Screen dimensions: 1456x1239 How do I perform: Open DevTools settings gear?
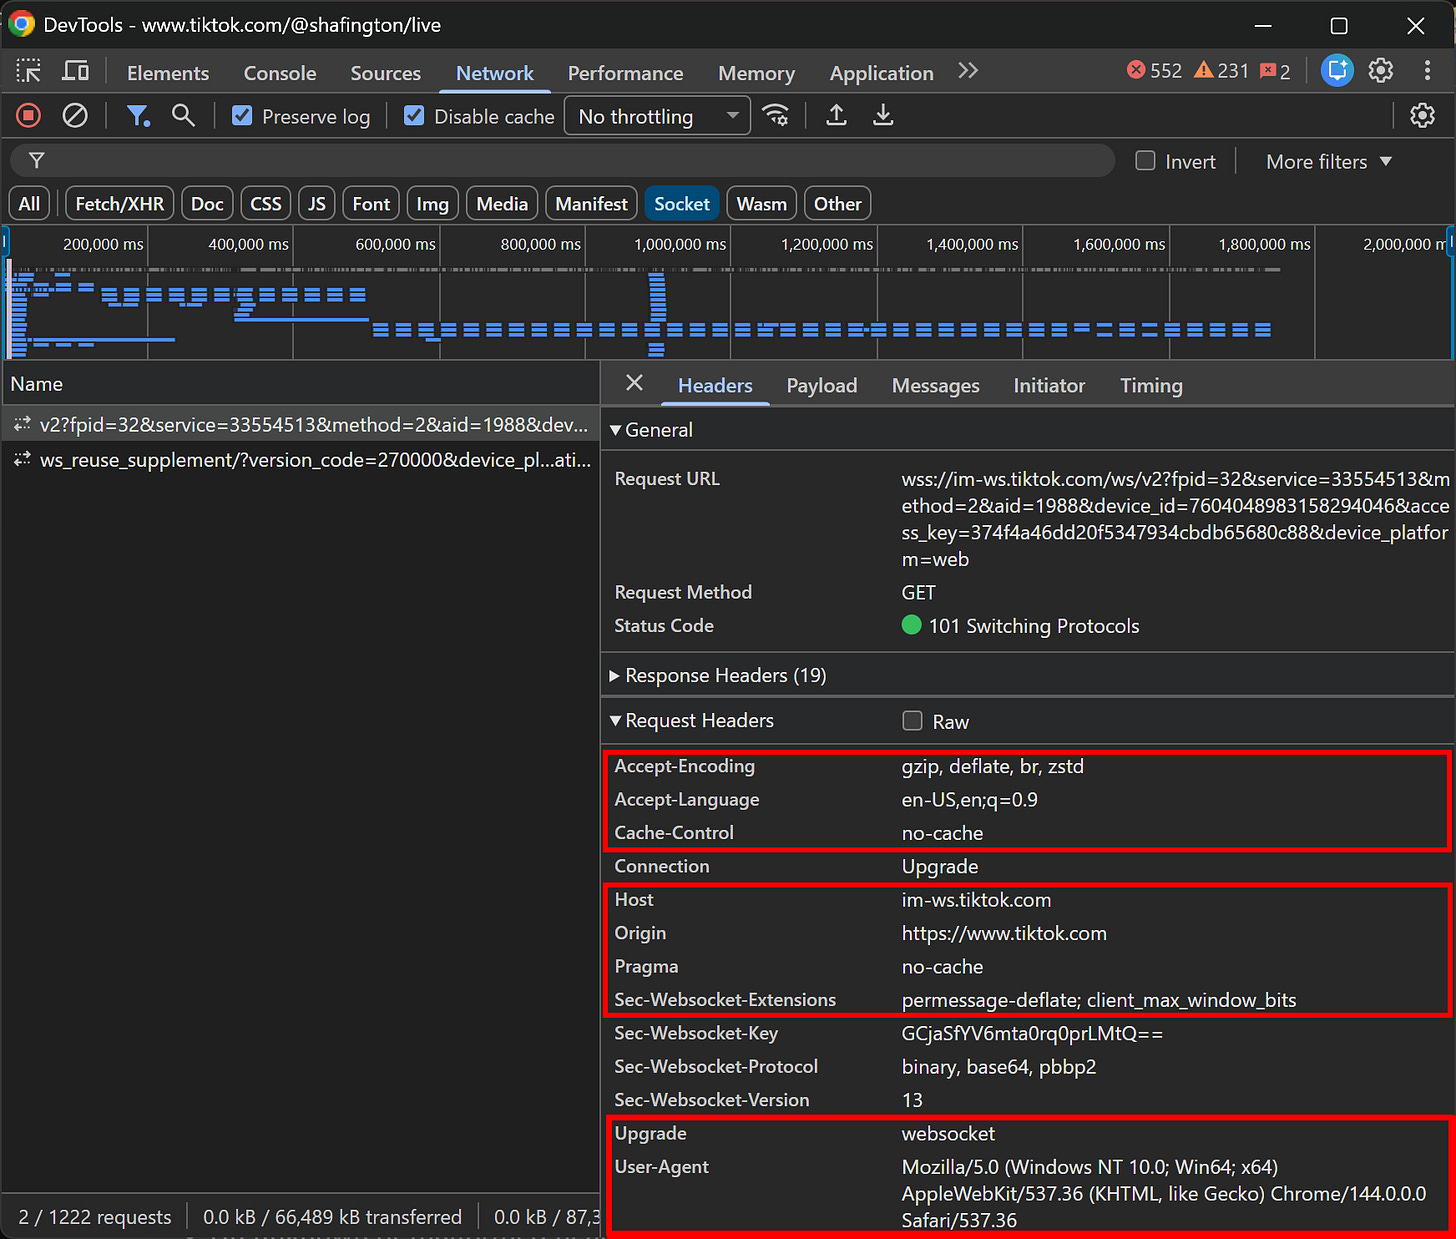point(1381,71)
